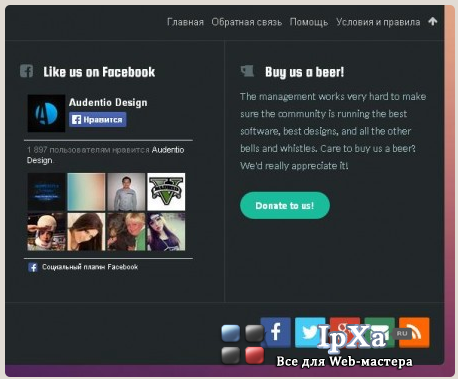Click the Facebook social share icon
458x379 pixels.
tap(275, 332)
